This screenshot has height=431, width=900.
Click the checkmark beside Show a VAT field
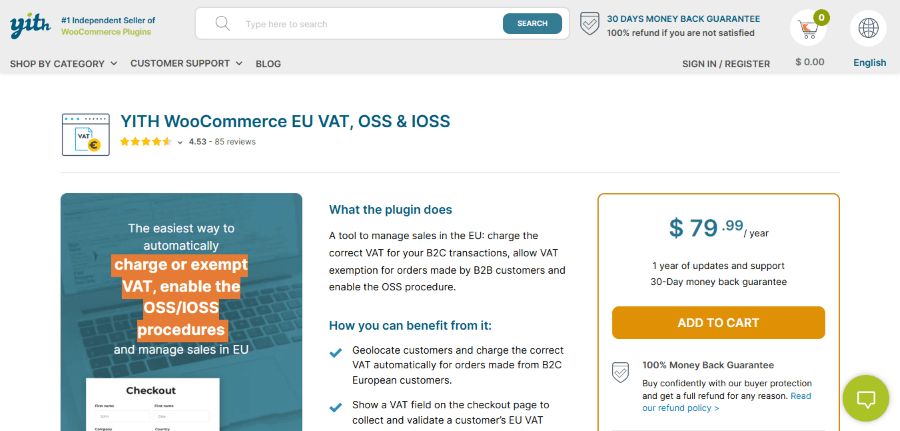pos(336,408)
